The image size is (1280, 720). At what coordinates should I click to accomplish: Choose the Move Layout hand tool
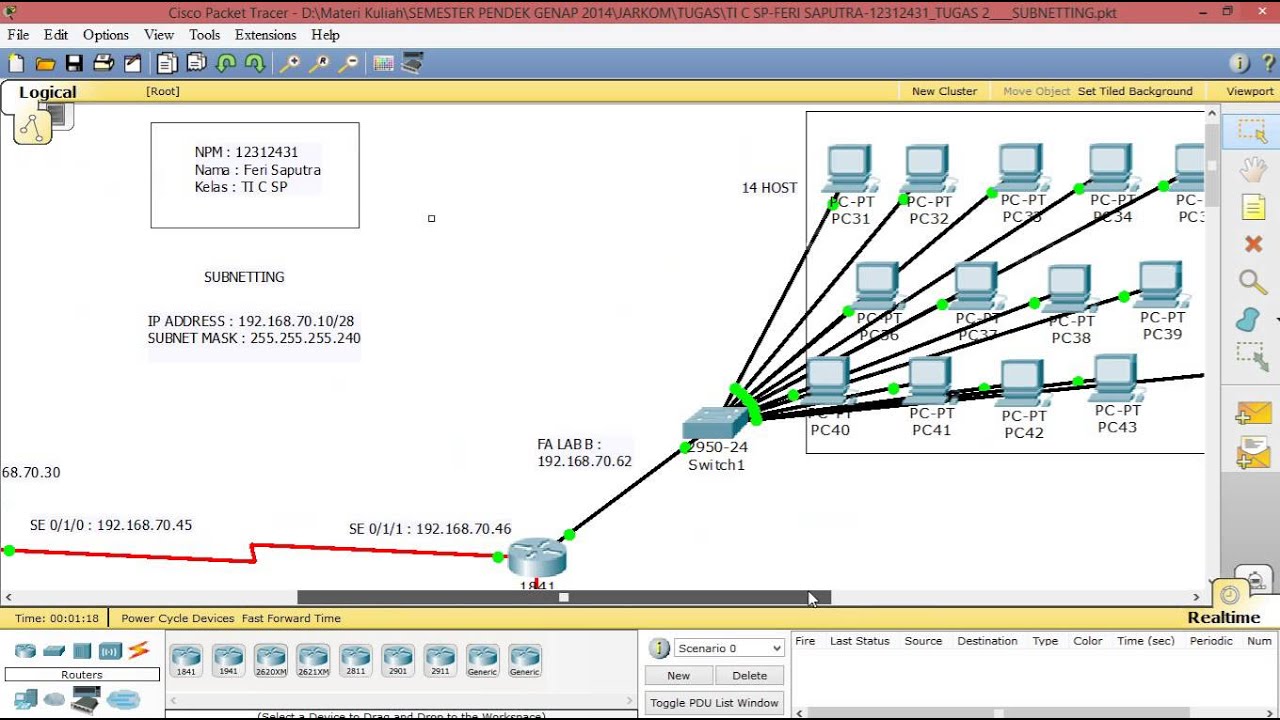coord(1253,169)
